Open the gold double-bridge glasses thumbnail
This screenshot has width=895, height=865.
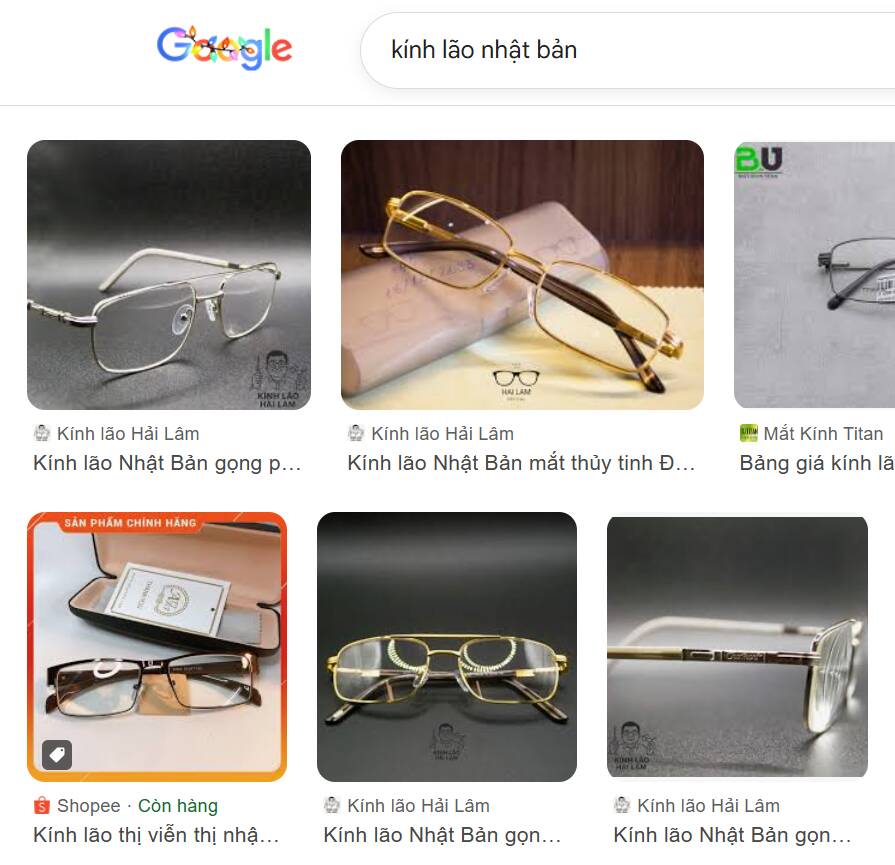(447, 647)
